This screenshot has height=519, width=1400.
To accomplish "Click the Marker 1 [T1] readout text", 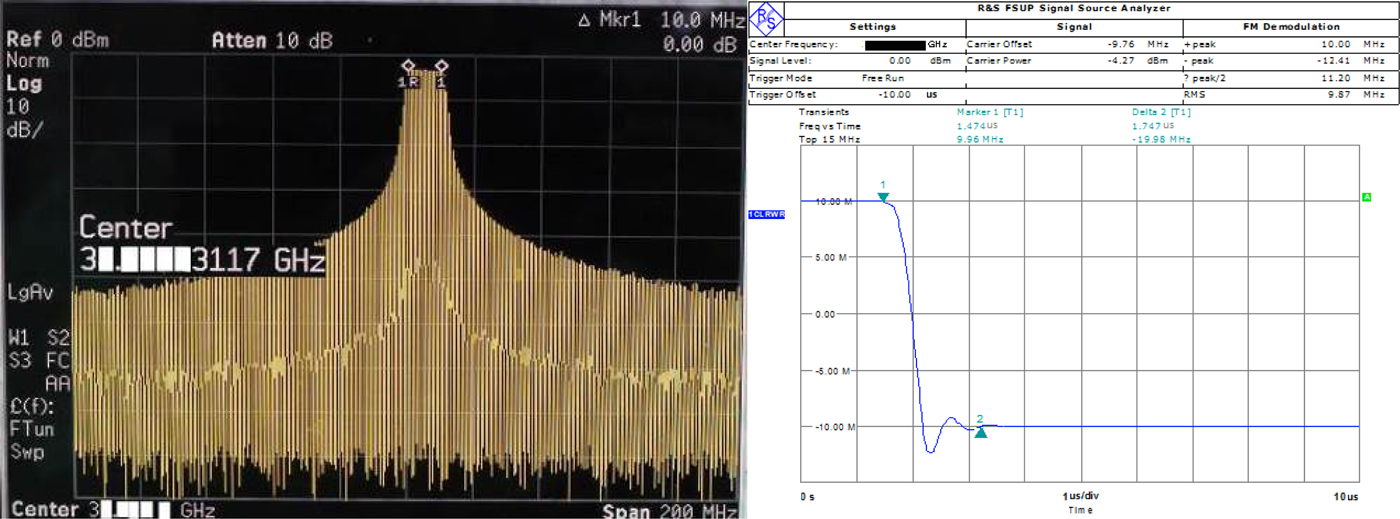I will point(989,112).
